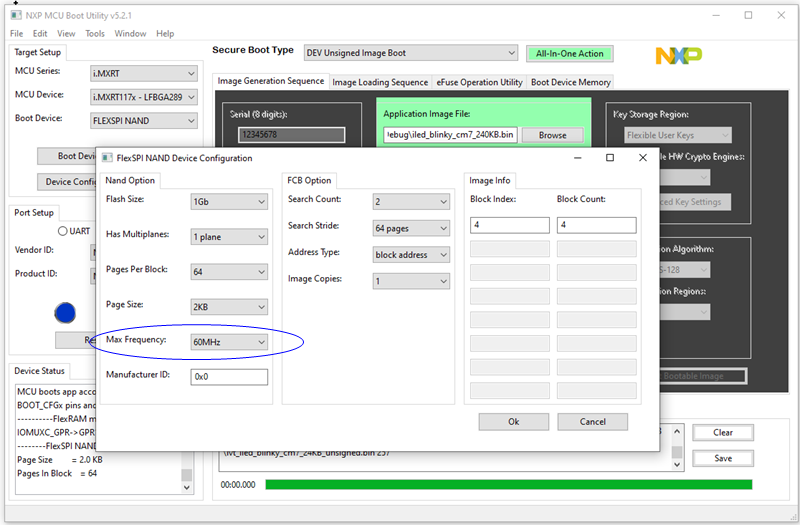Click the Cancel button in dialog
Viewport: 800px width, 525px height.
coord(592,422)
